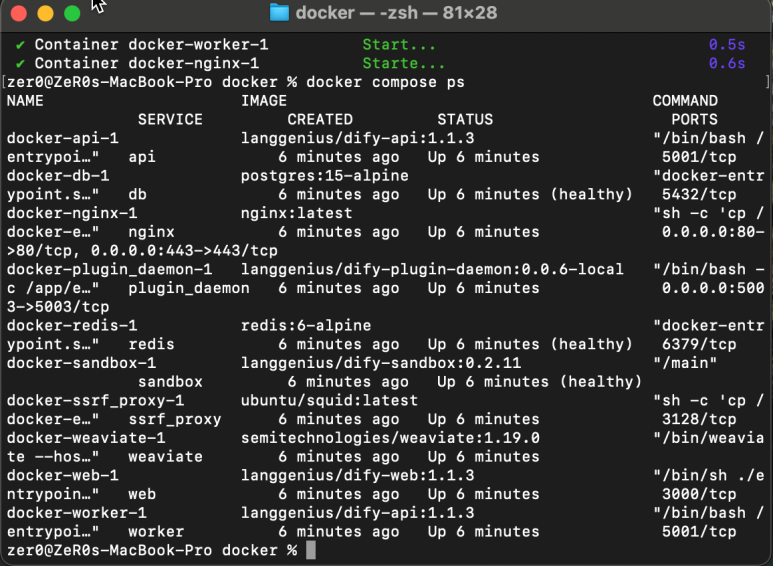Image resolution: width=773 pixels, height=566 pixels.
Task: Click service name 'plugin_daemon'
Action: click(x=189, y=288)
